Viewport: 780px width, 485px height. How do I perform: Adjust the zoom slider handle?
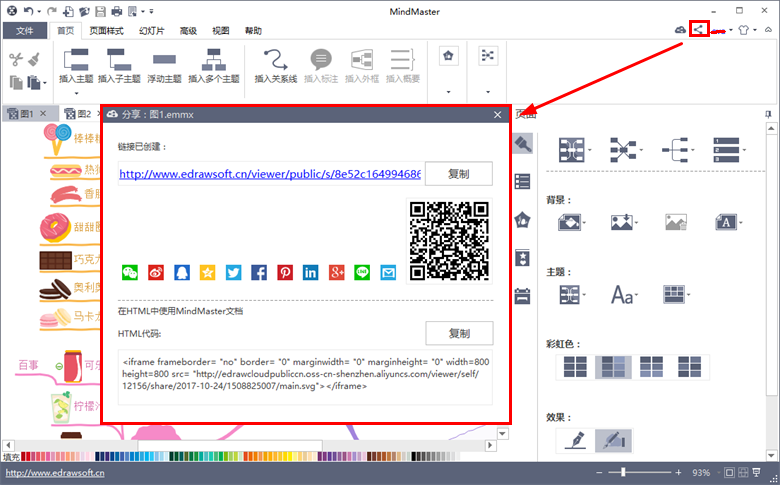click(623, 472)
